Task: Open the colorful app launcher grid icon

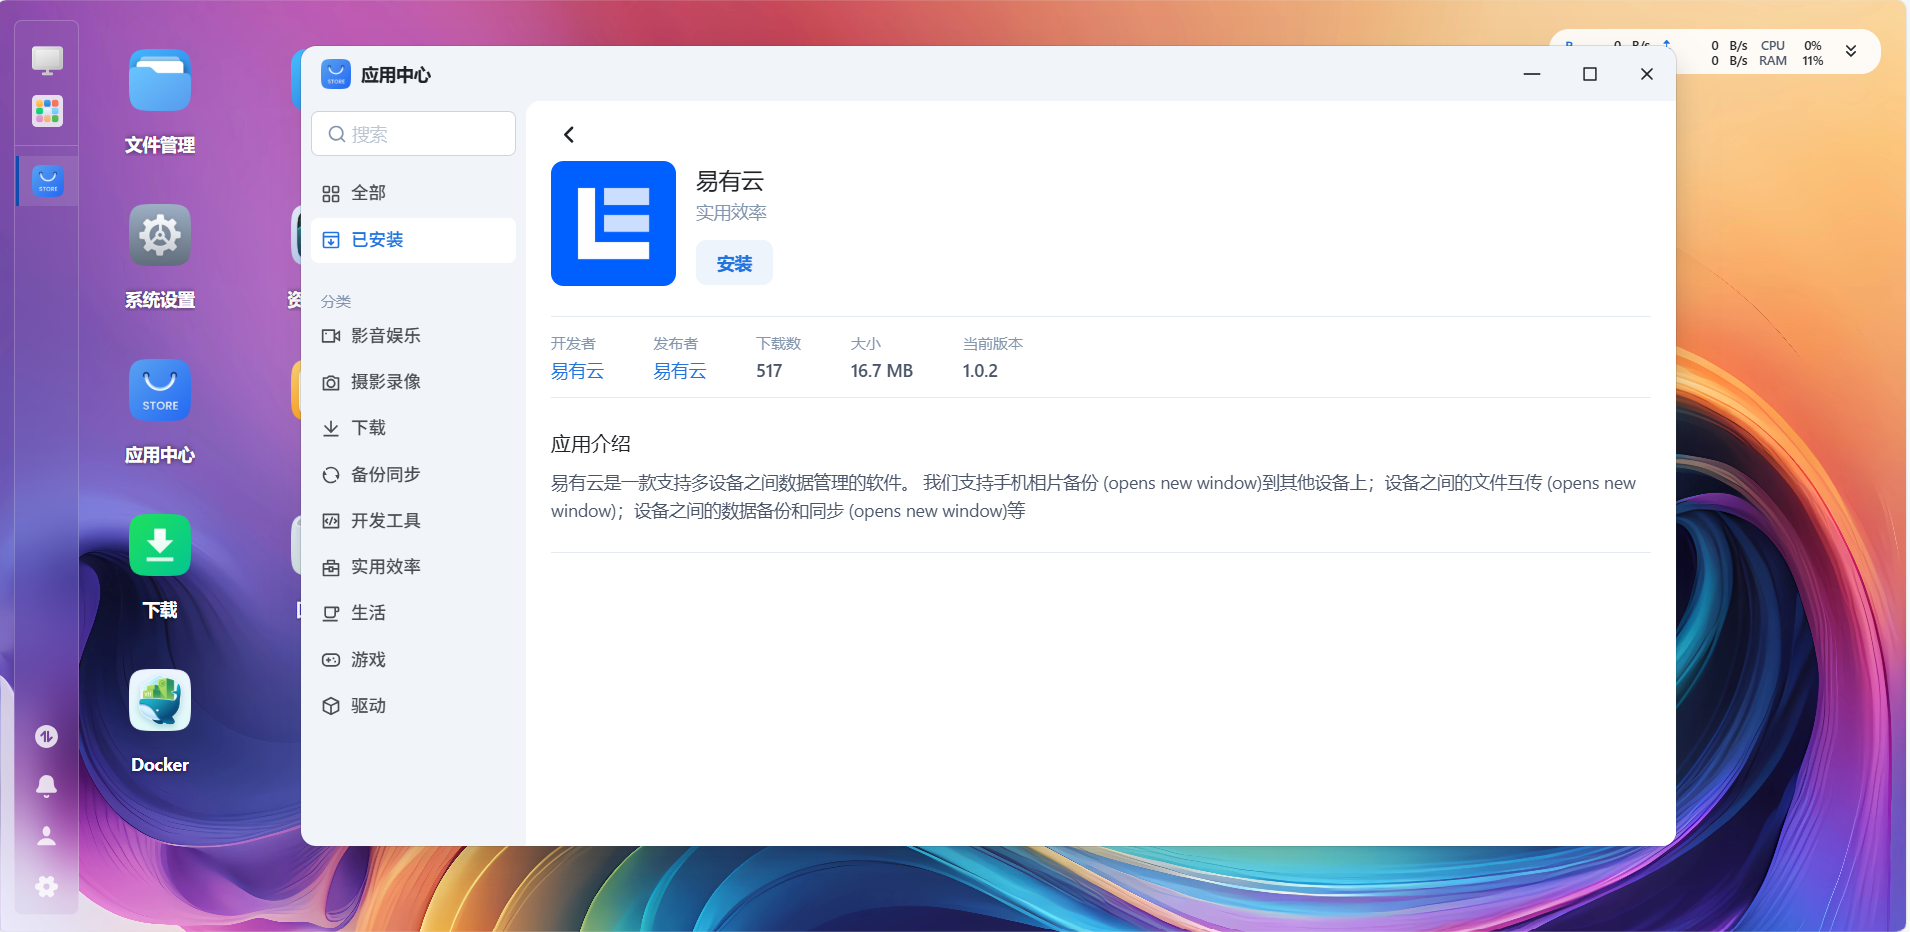Action: [47, 111]
